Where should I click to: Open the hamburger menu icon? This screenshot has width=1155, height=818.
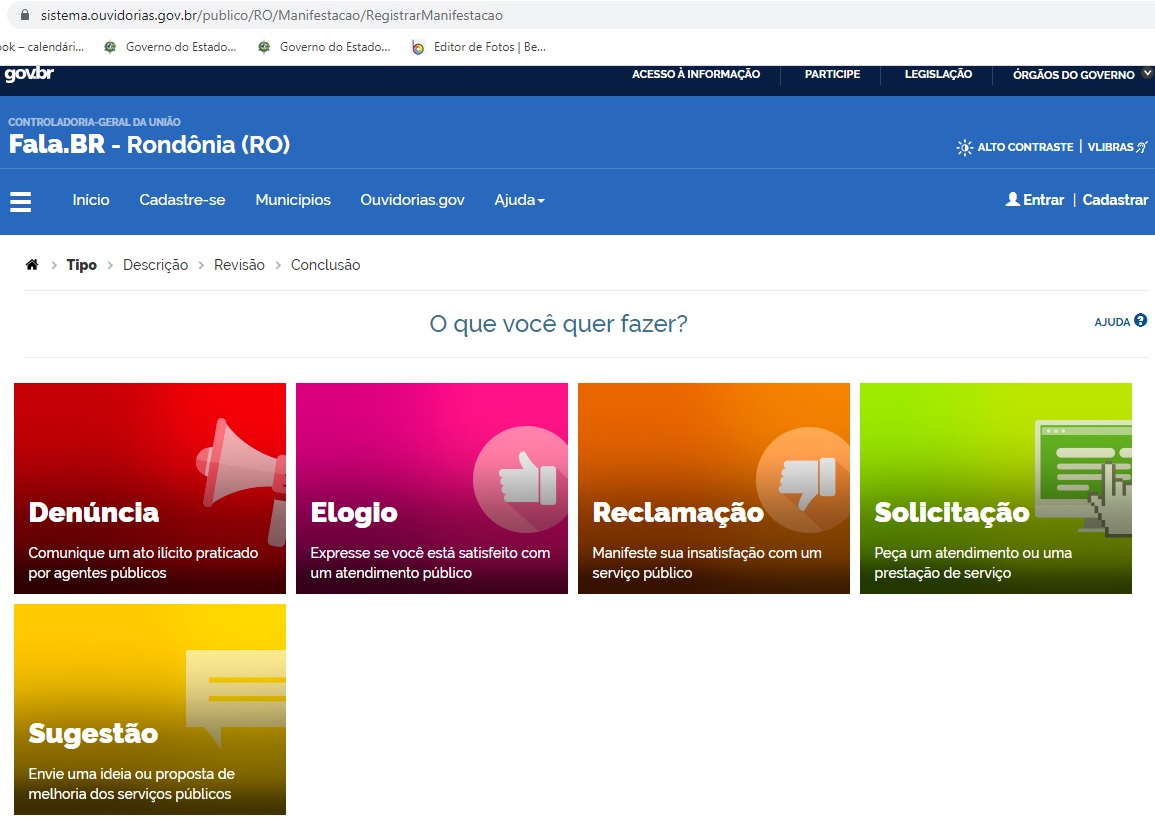point(21,201)
